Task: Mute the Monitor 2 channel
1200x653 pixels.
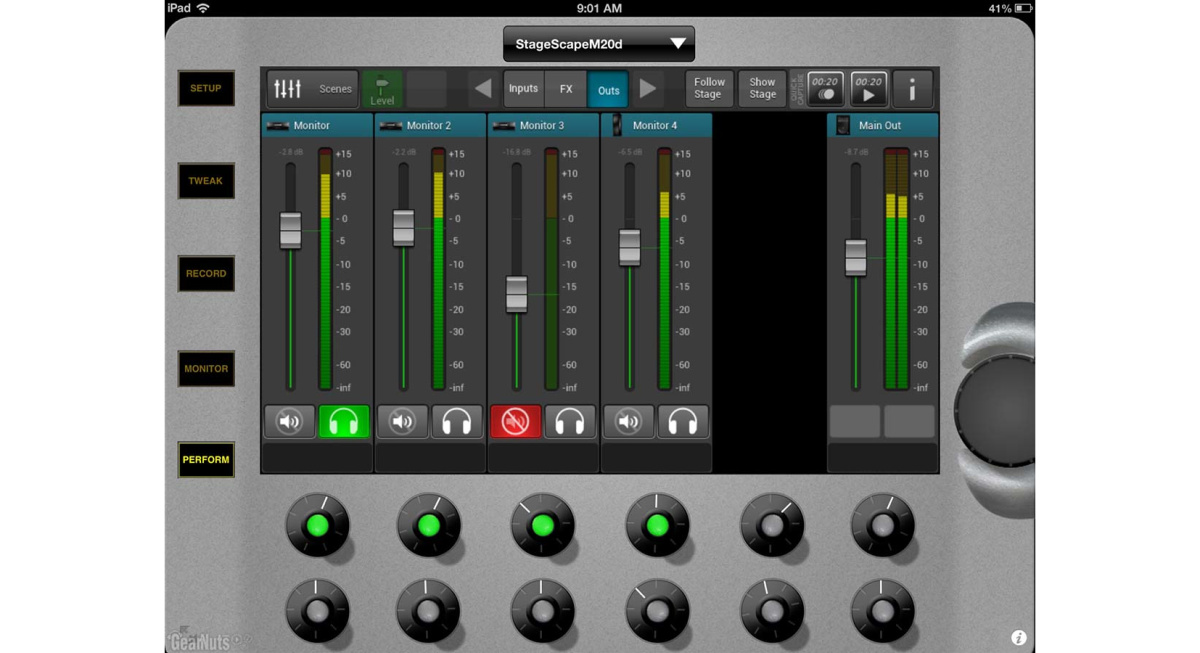Action: point(402,422)
